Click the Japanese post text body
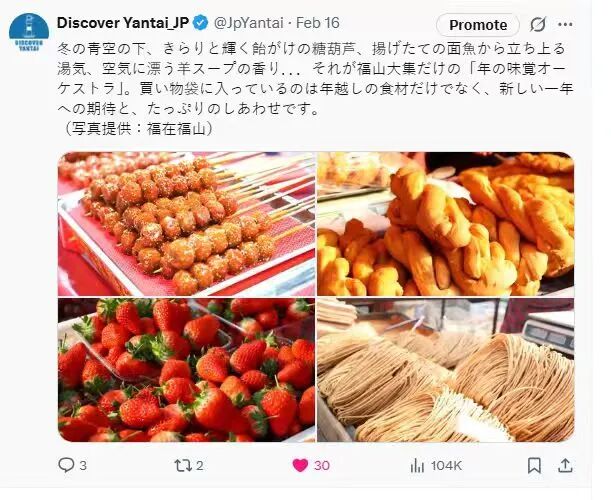This screenshot has width=611, height=500. coord(315,88)
